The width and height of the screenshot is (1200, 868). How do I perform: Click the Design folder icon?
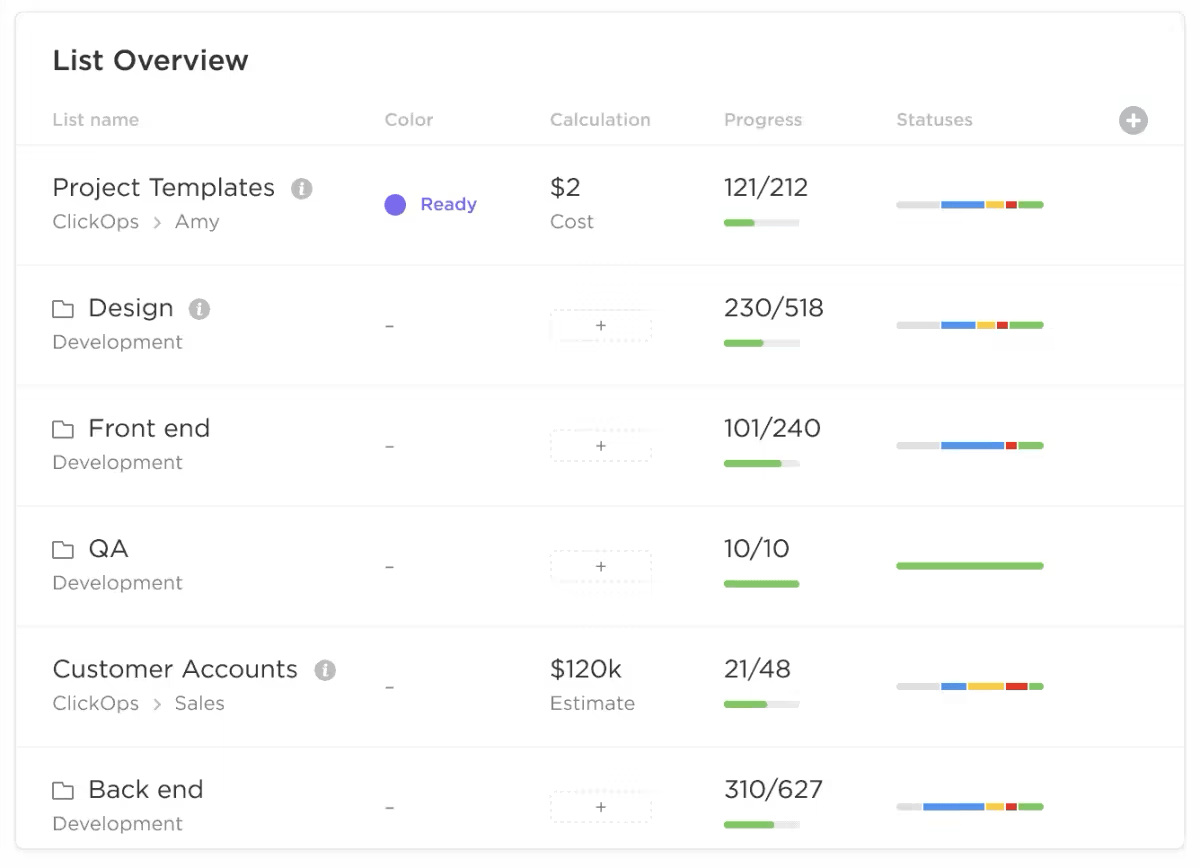coord(63,309)
